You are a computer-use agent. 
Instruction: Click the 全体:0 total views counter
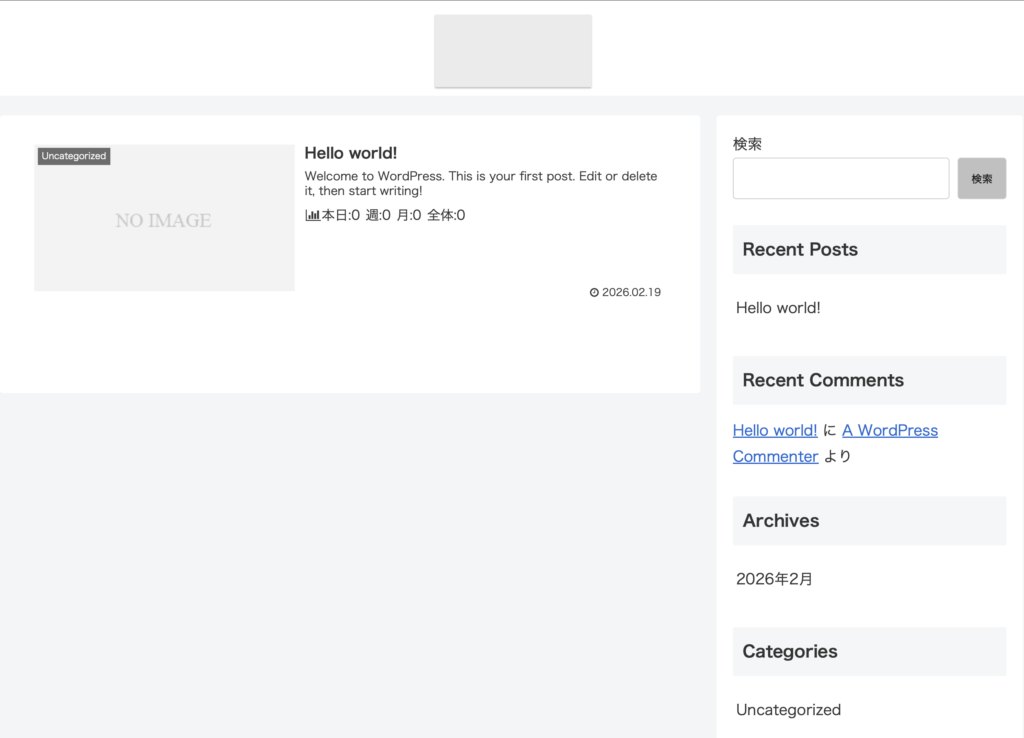[446, 215]
